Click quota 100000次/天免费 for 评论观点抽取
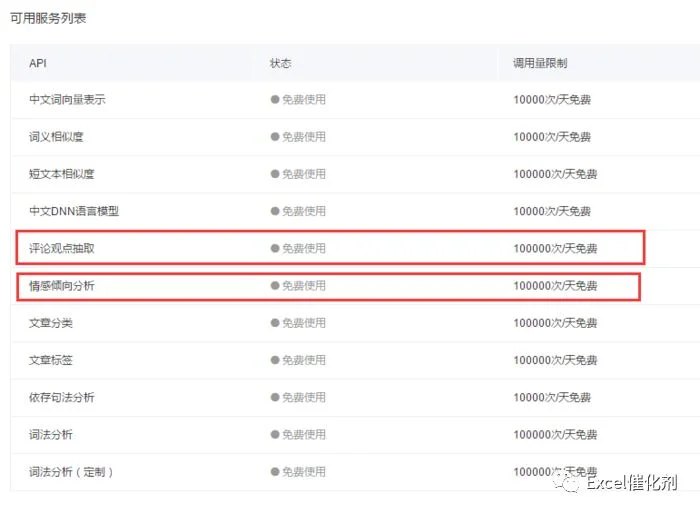700x513 pixels. (555, 248)
